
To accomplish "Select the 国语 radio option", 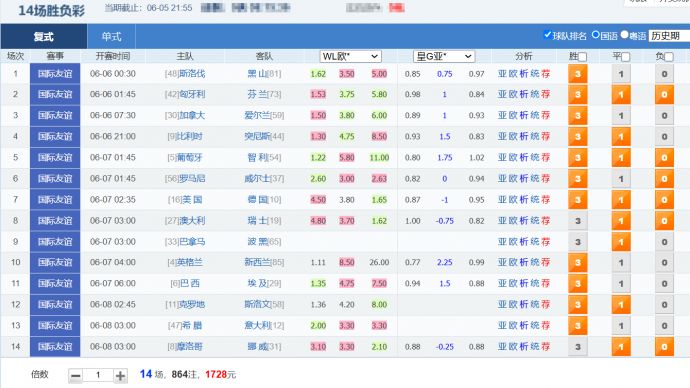I will click(x=596, y=35).
